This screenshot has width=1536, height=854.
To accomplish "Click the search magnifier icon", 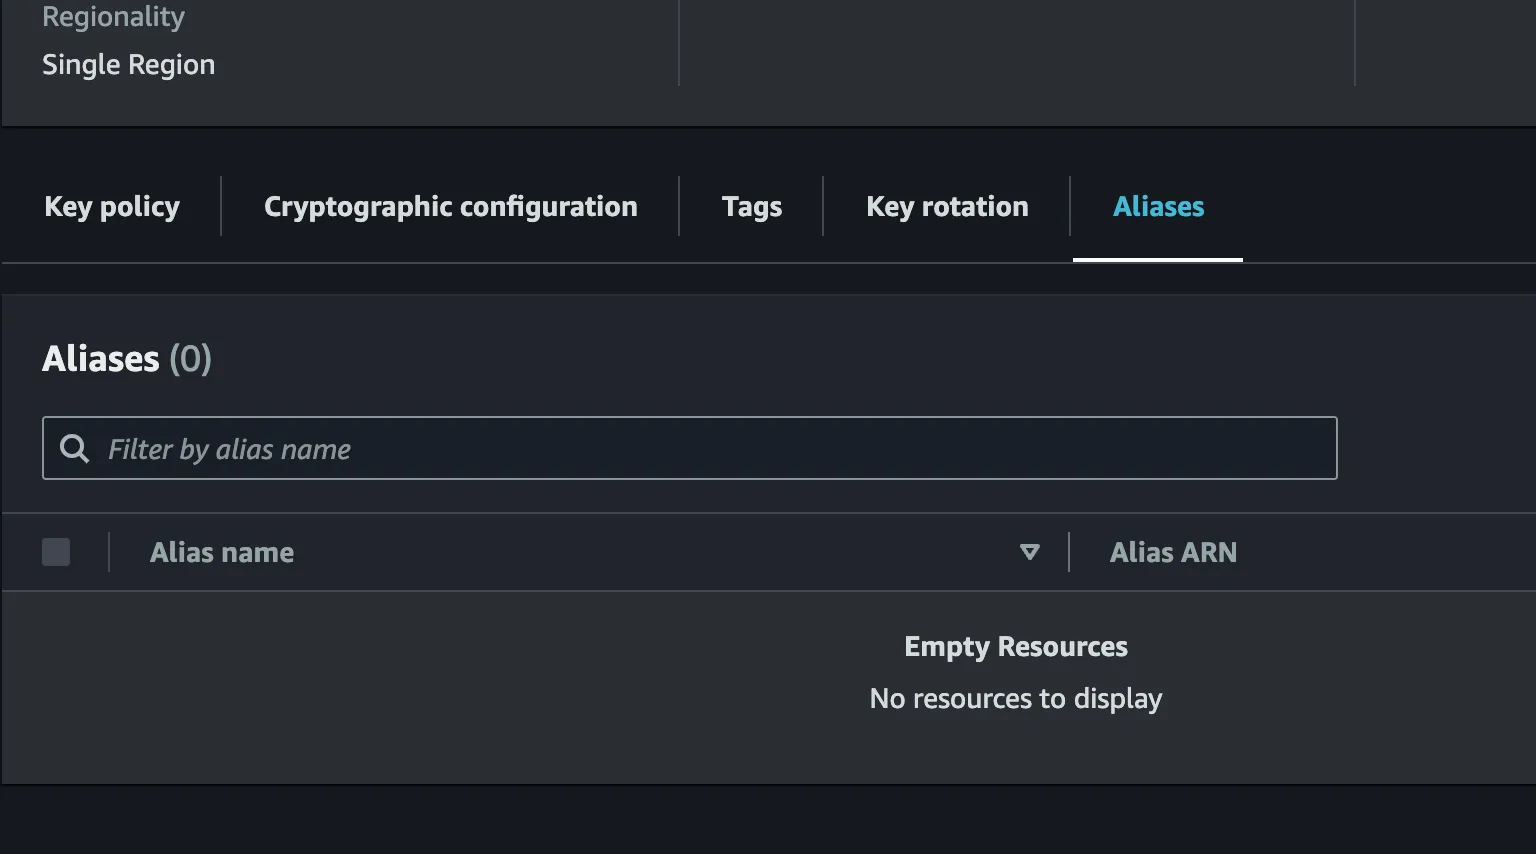I will tap(74, 448).
